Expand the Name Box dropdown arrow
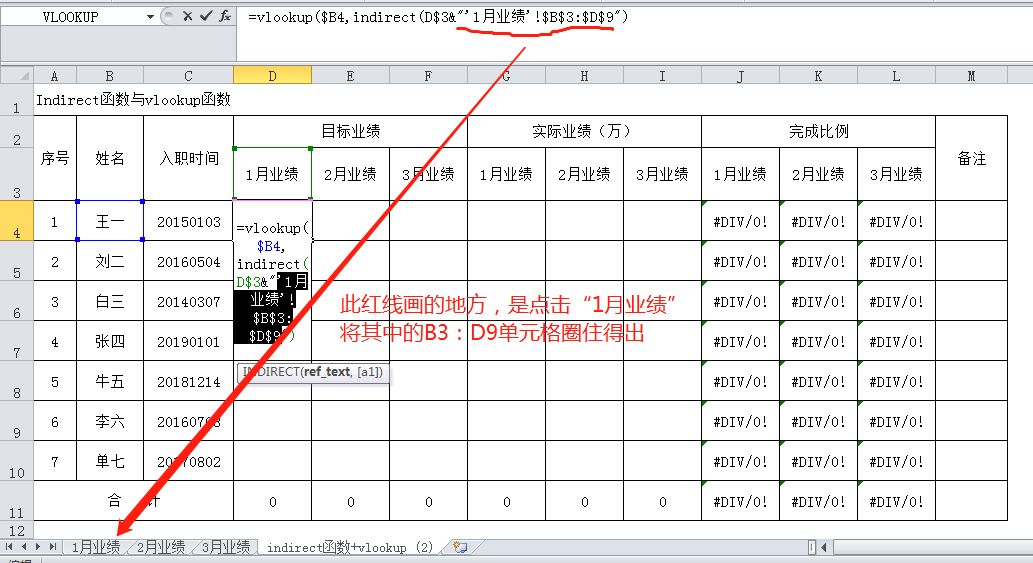Viewport: 1033px width, 563px height. click(150, 17)
